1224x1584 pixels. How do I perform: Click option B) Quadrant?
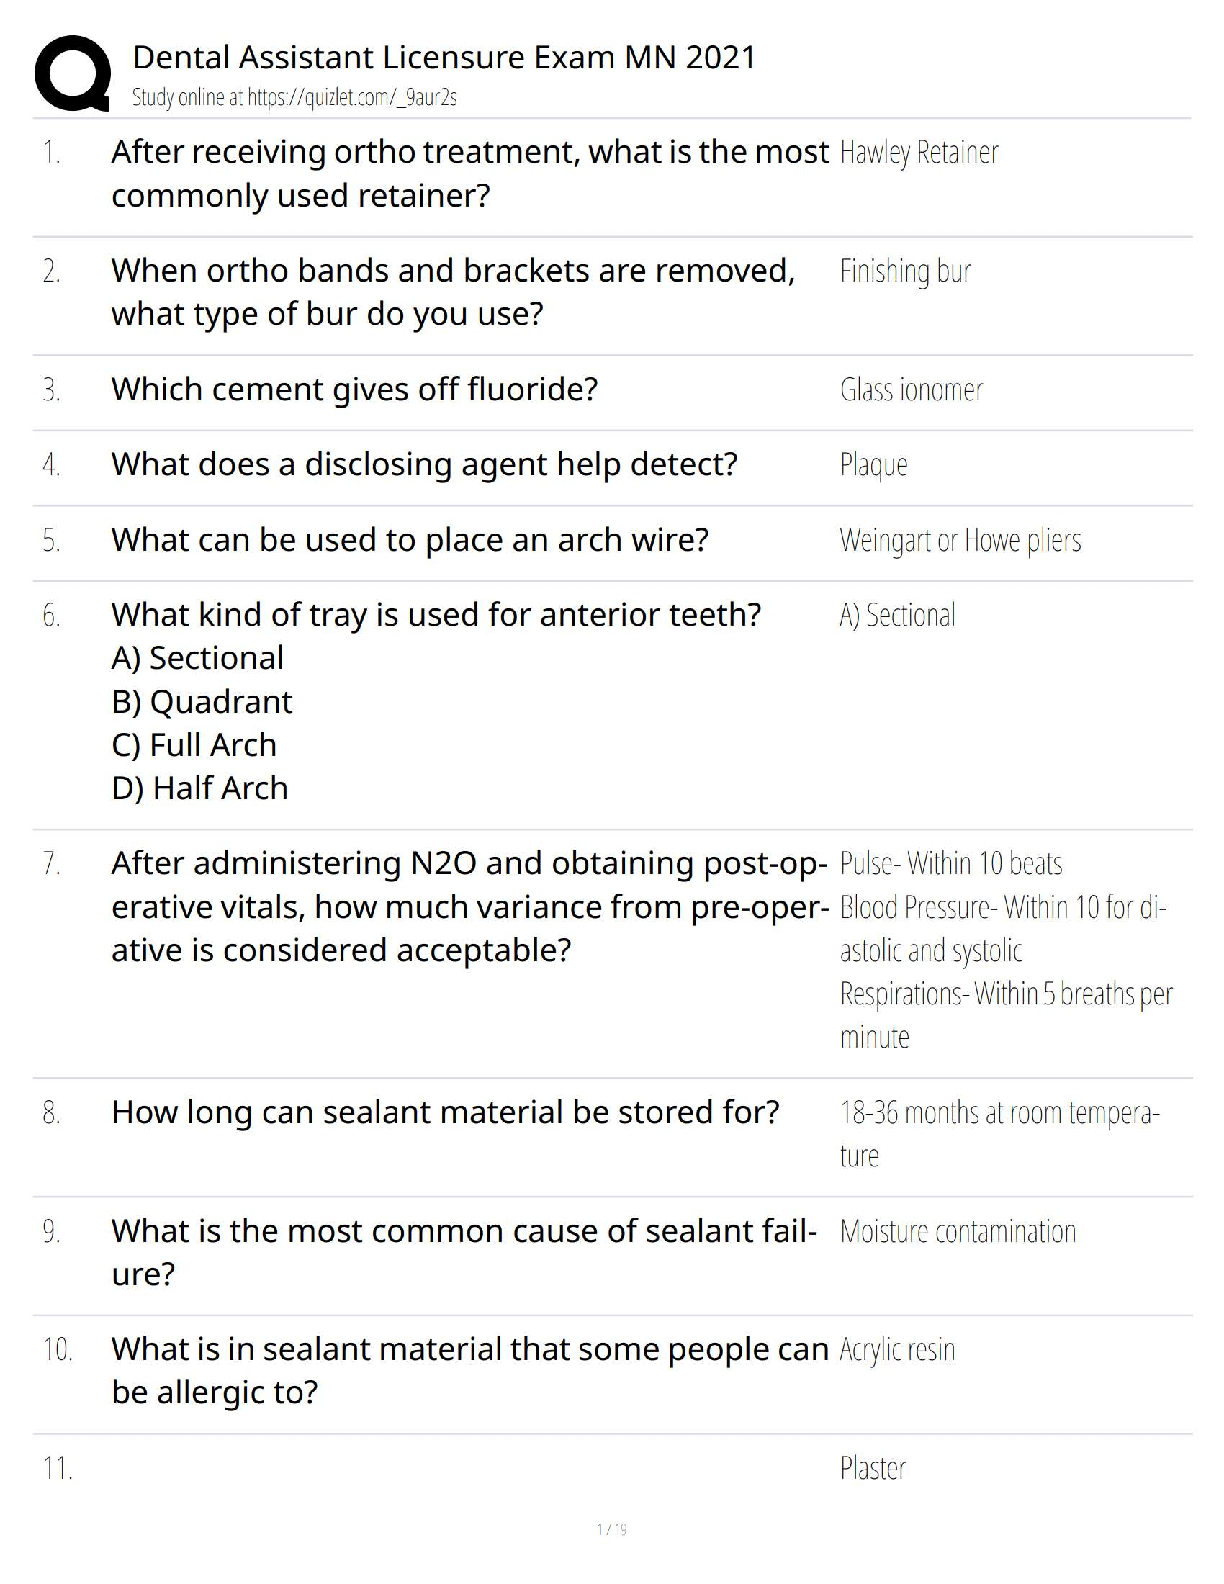coord(202,702)
